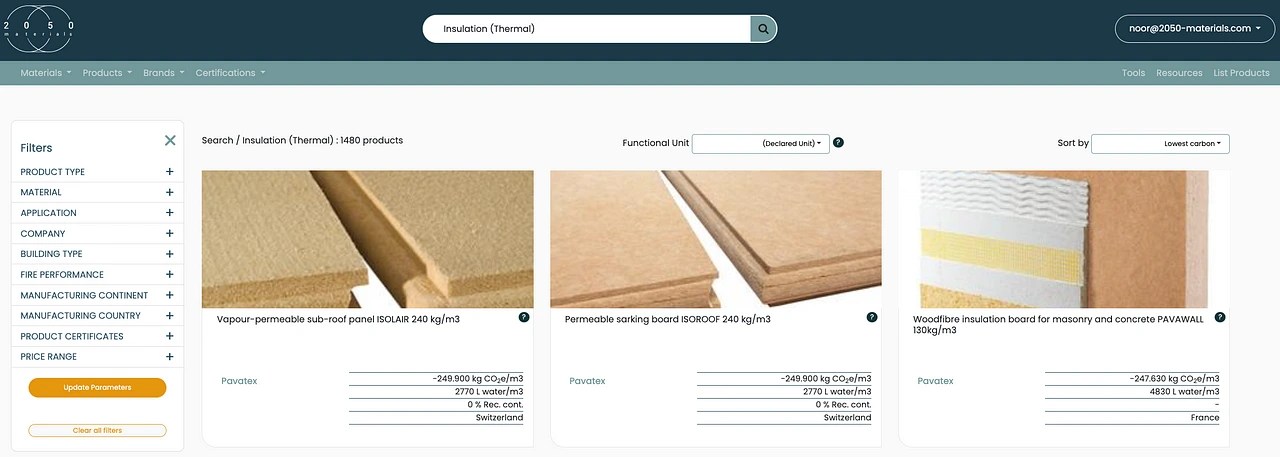This screenshot has height=457, width=1280.
Task: Click the search breadcrumb showing 1480 products
Action: pyautogui.click(x=302, y=141)
